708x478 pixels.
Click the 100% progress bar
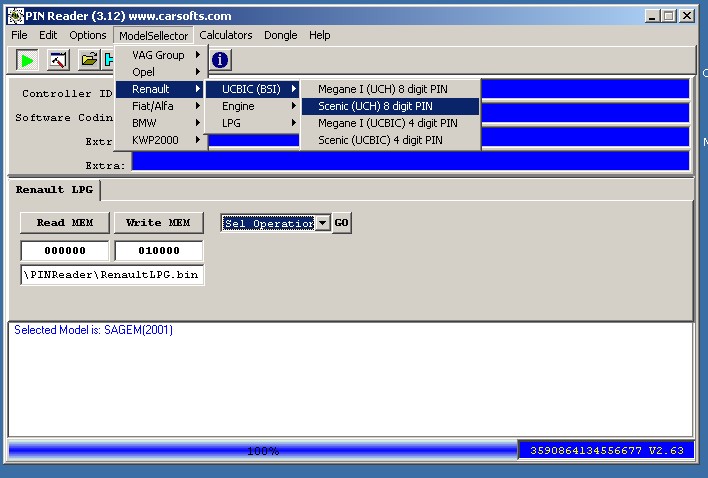262,451
